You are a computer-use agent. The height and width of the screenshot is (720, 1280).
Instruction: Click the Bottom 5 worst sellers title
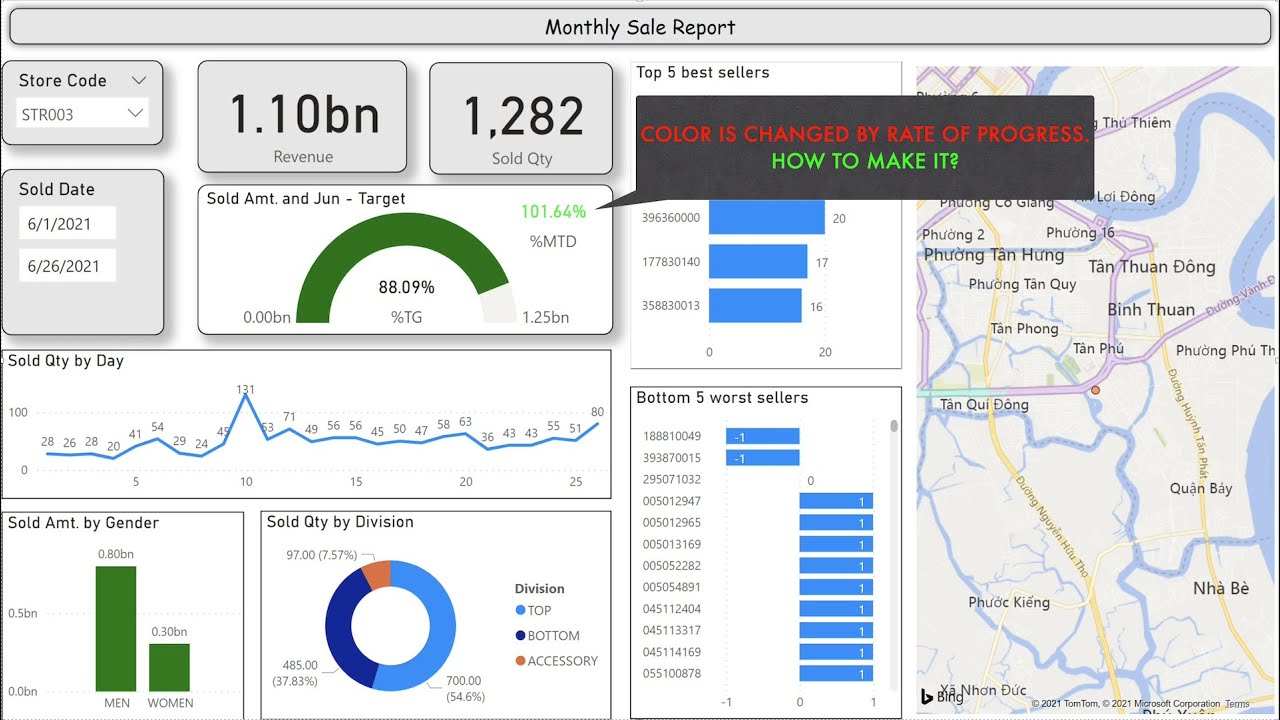[x=722, y=398]
